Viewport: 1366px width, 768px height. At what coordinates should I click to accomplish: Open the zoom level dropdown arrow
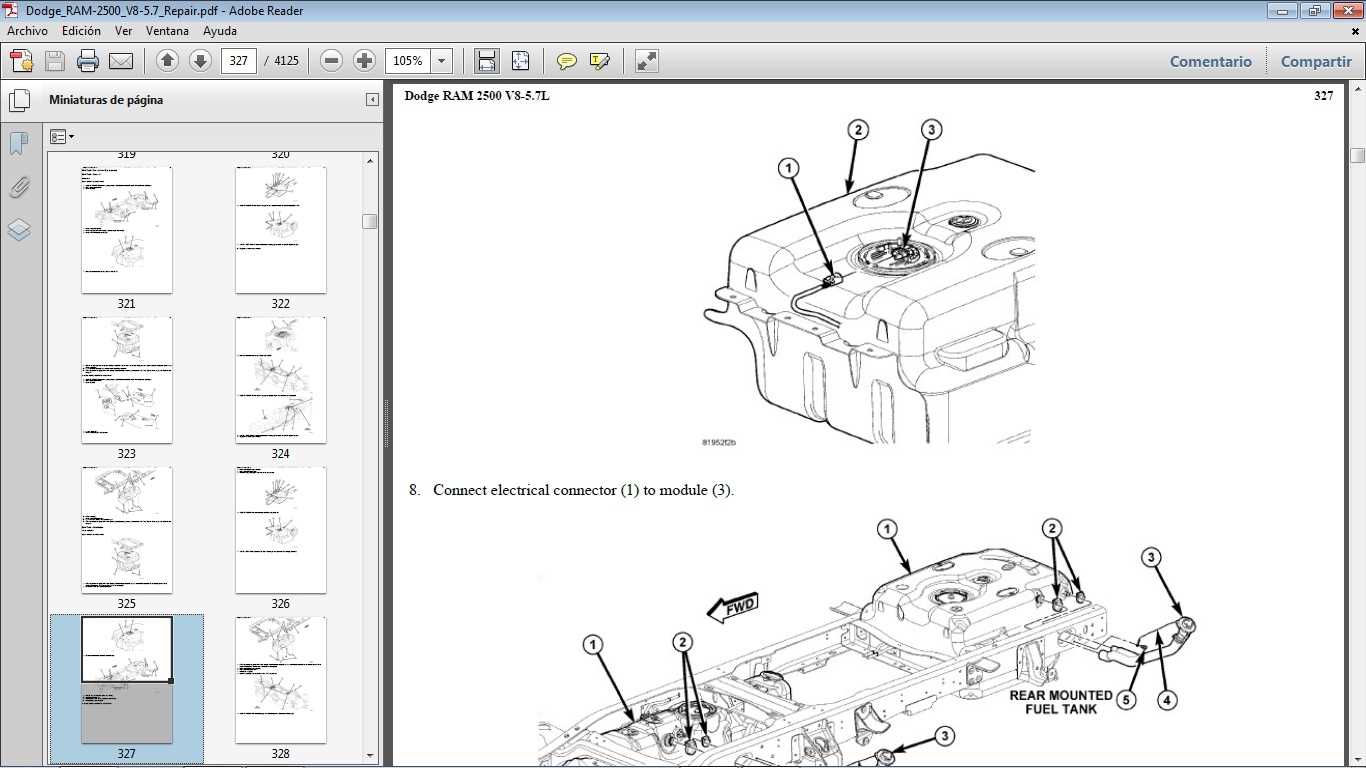(x=442, y=61)
